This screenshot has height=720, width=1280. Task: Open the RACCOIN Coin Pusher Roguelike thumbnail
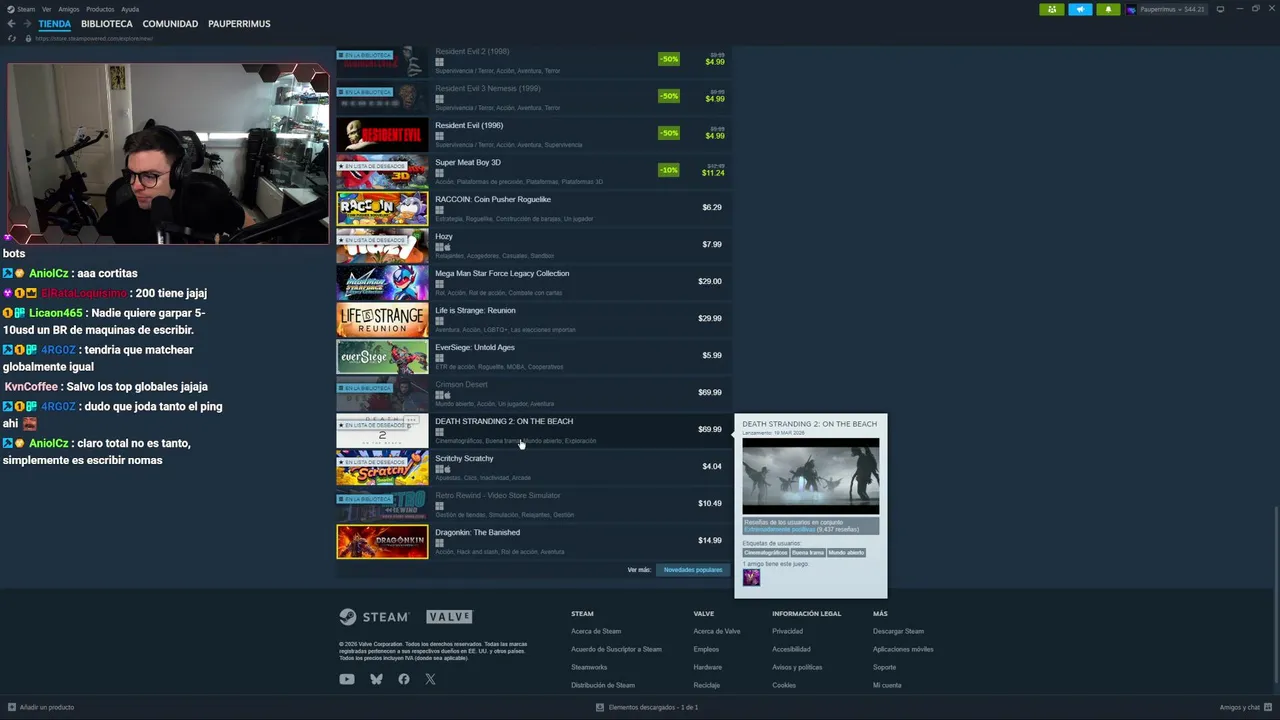pos(382,208)
